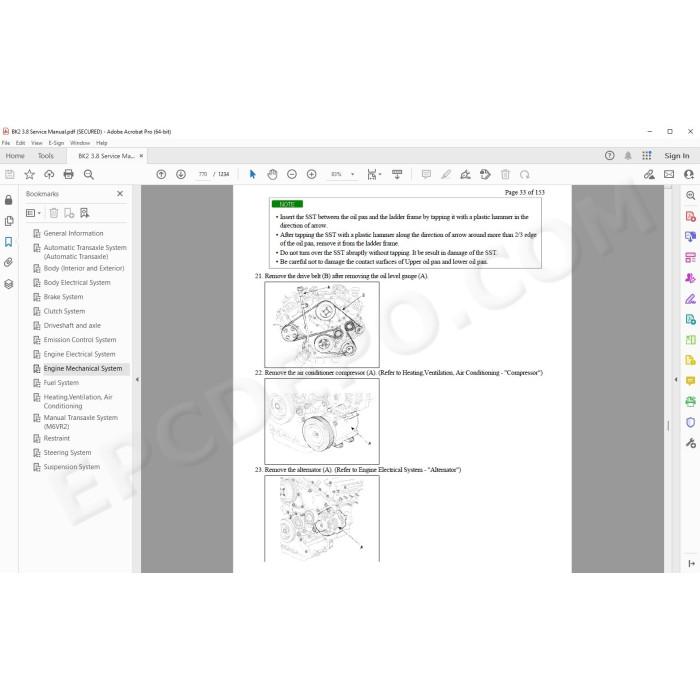The height and width of the screenshot is (700, 700).
Task: Close the BK2 3.8 Service Manual tab
Action: coord(142,156)
